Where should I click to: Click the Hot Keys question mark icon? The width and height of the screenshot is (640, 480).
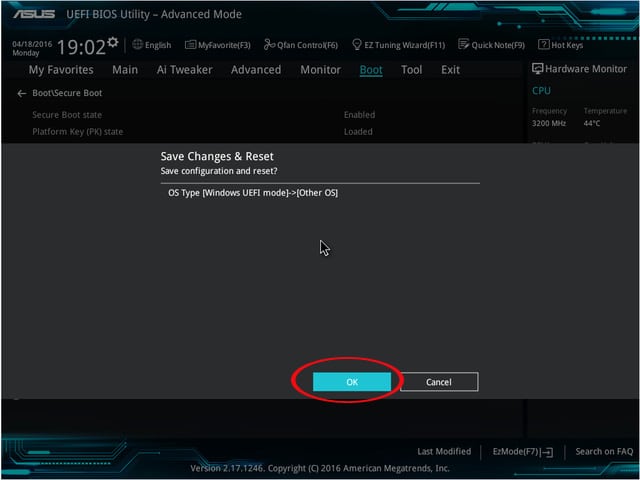543,44
